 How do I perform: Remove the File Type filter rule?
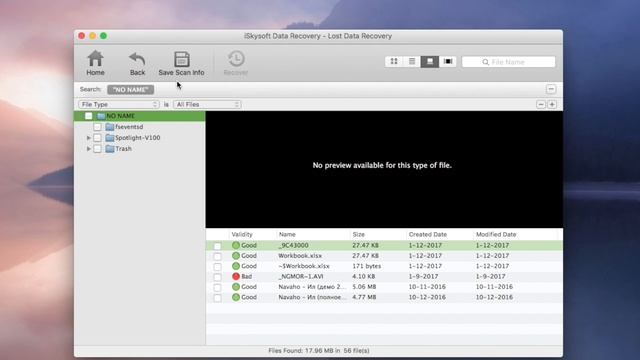click(x=541, y=104)
